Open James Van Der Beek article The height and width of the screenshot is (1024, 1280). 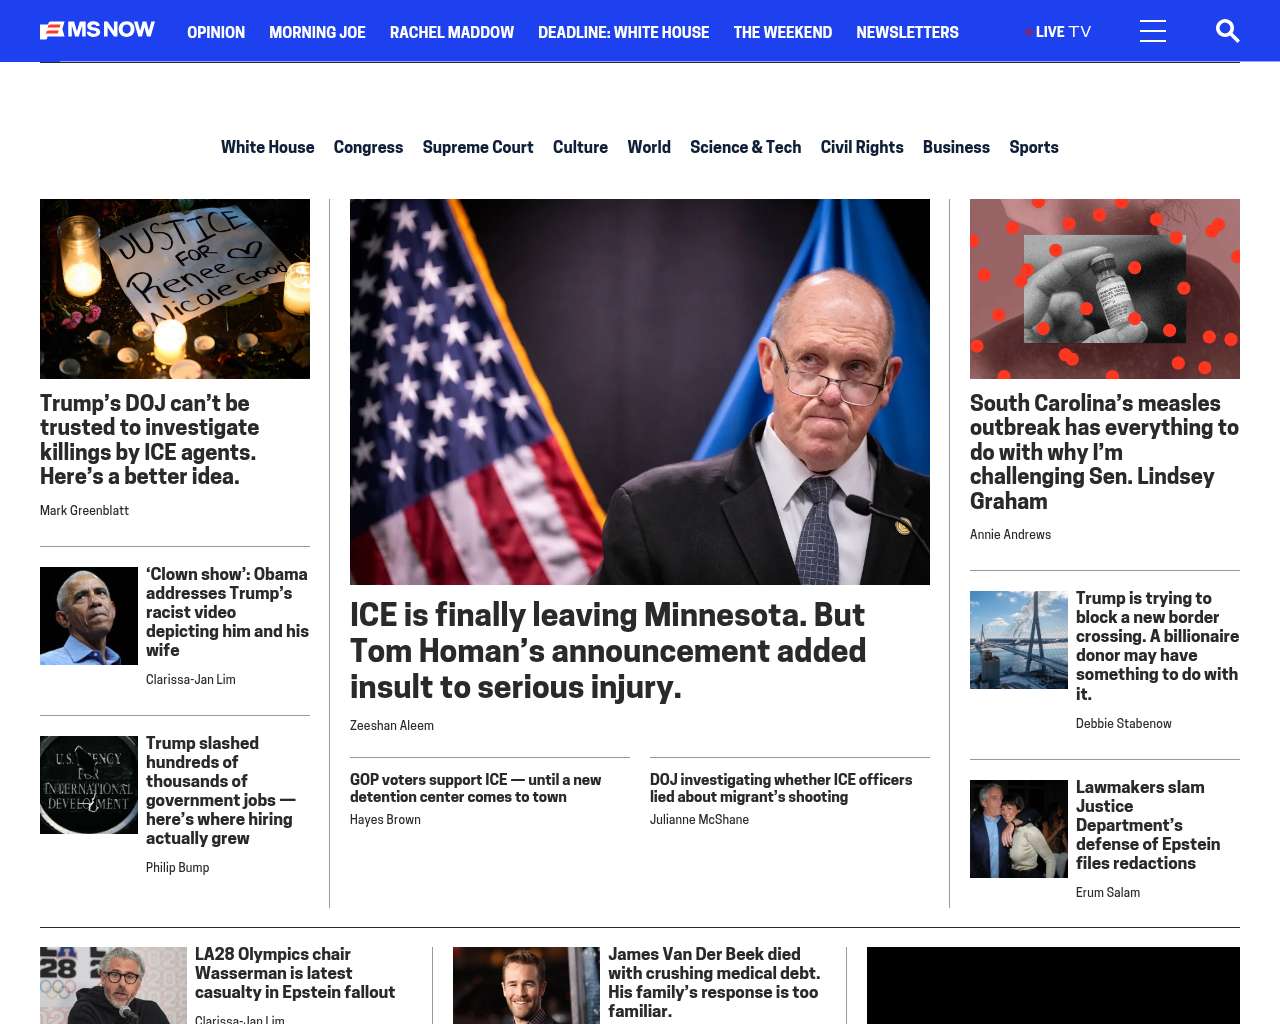tap(714, 982)
